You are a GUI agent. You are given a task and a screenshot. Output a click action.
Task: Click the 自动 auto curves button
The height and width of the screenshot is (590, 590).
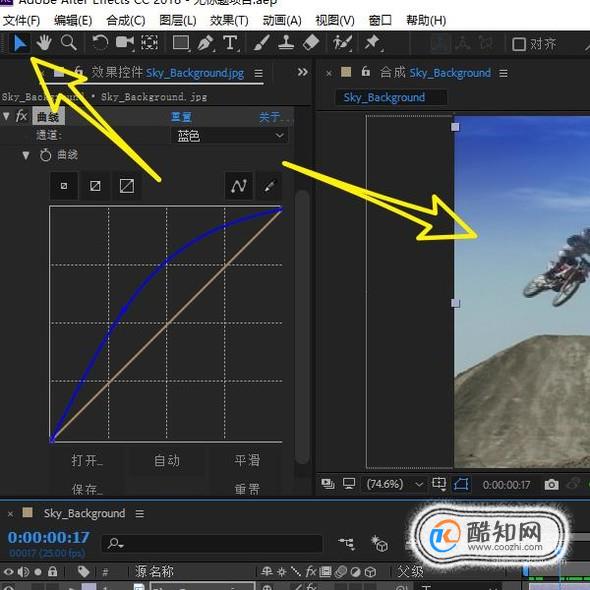pyautogui.click(x=167, y=460)
